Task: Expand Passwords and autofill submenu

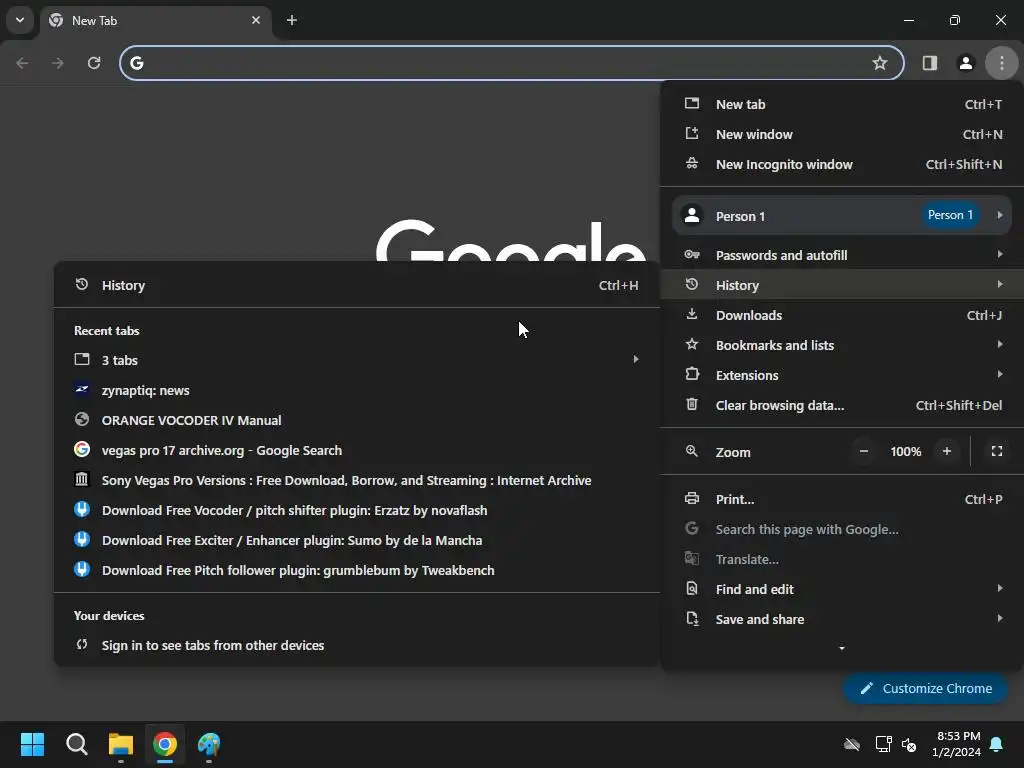Action: tap(842, 255)
